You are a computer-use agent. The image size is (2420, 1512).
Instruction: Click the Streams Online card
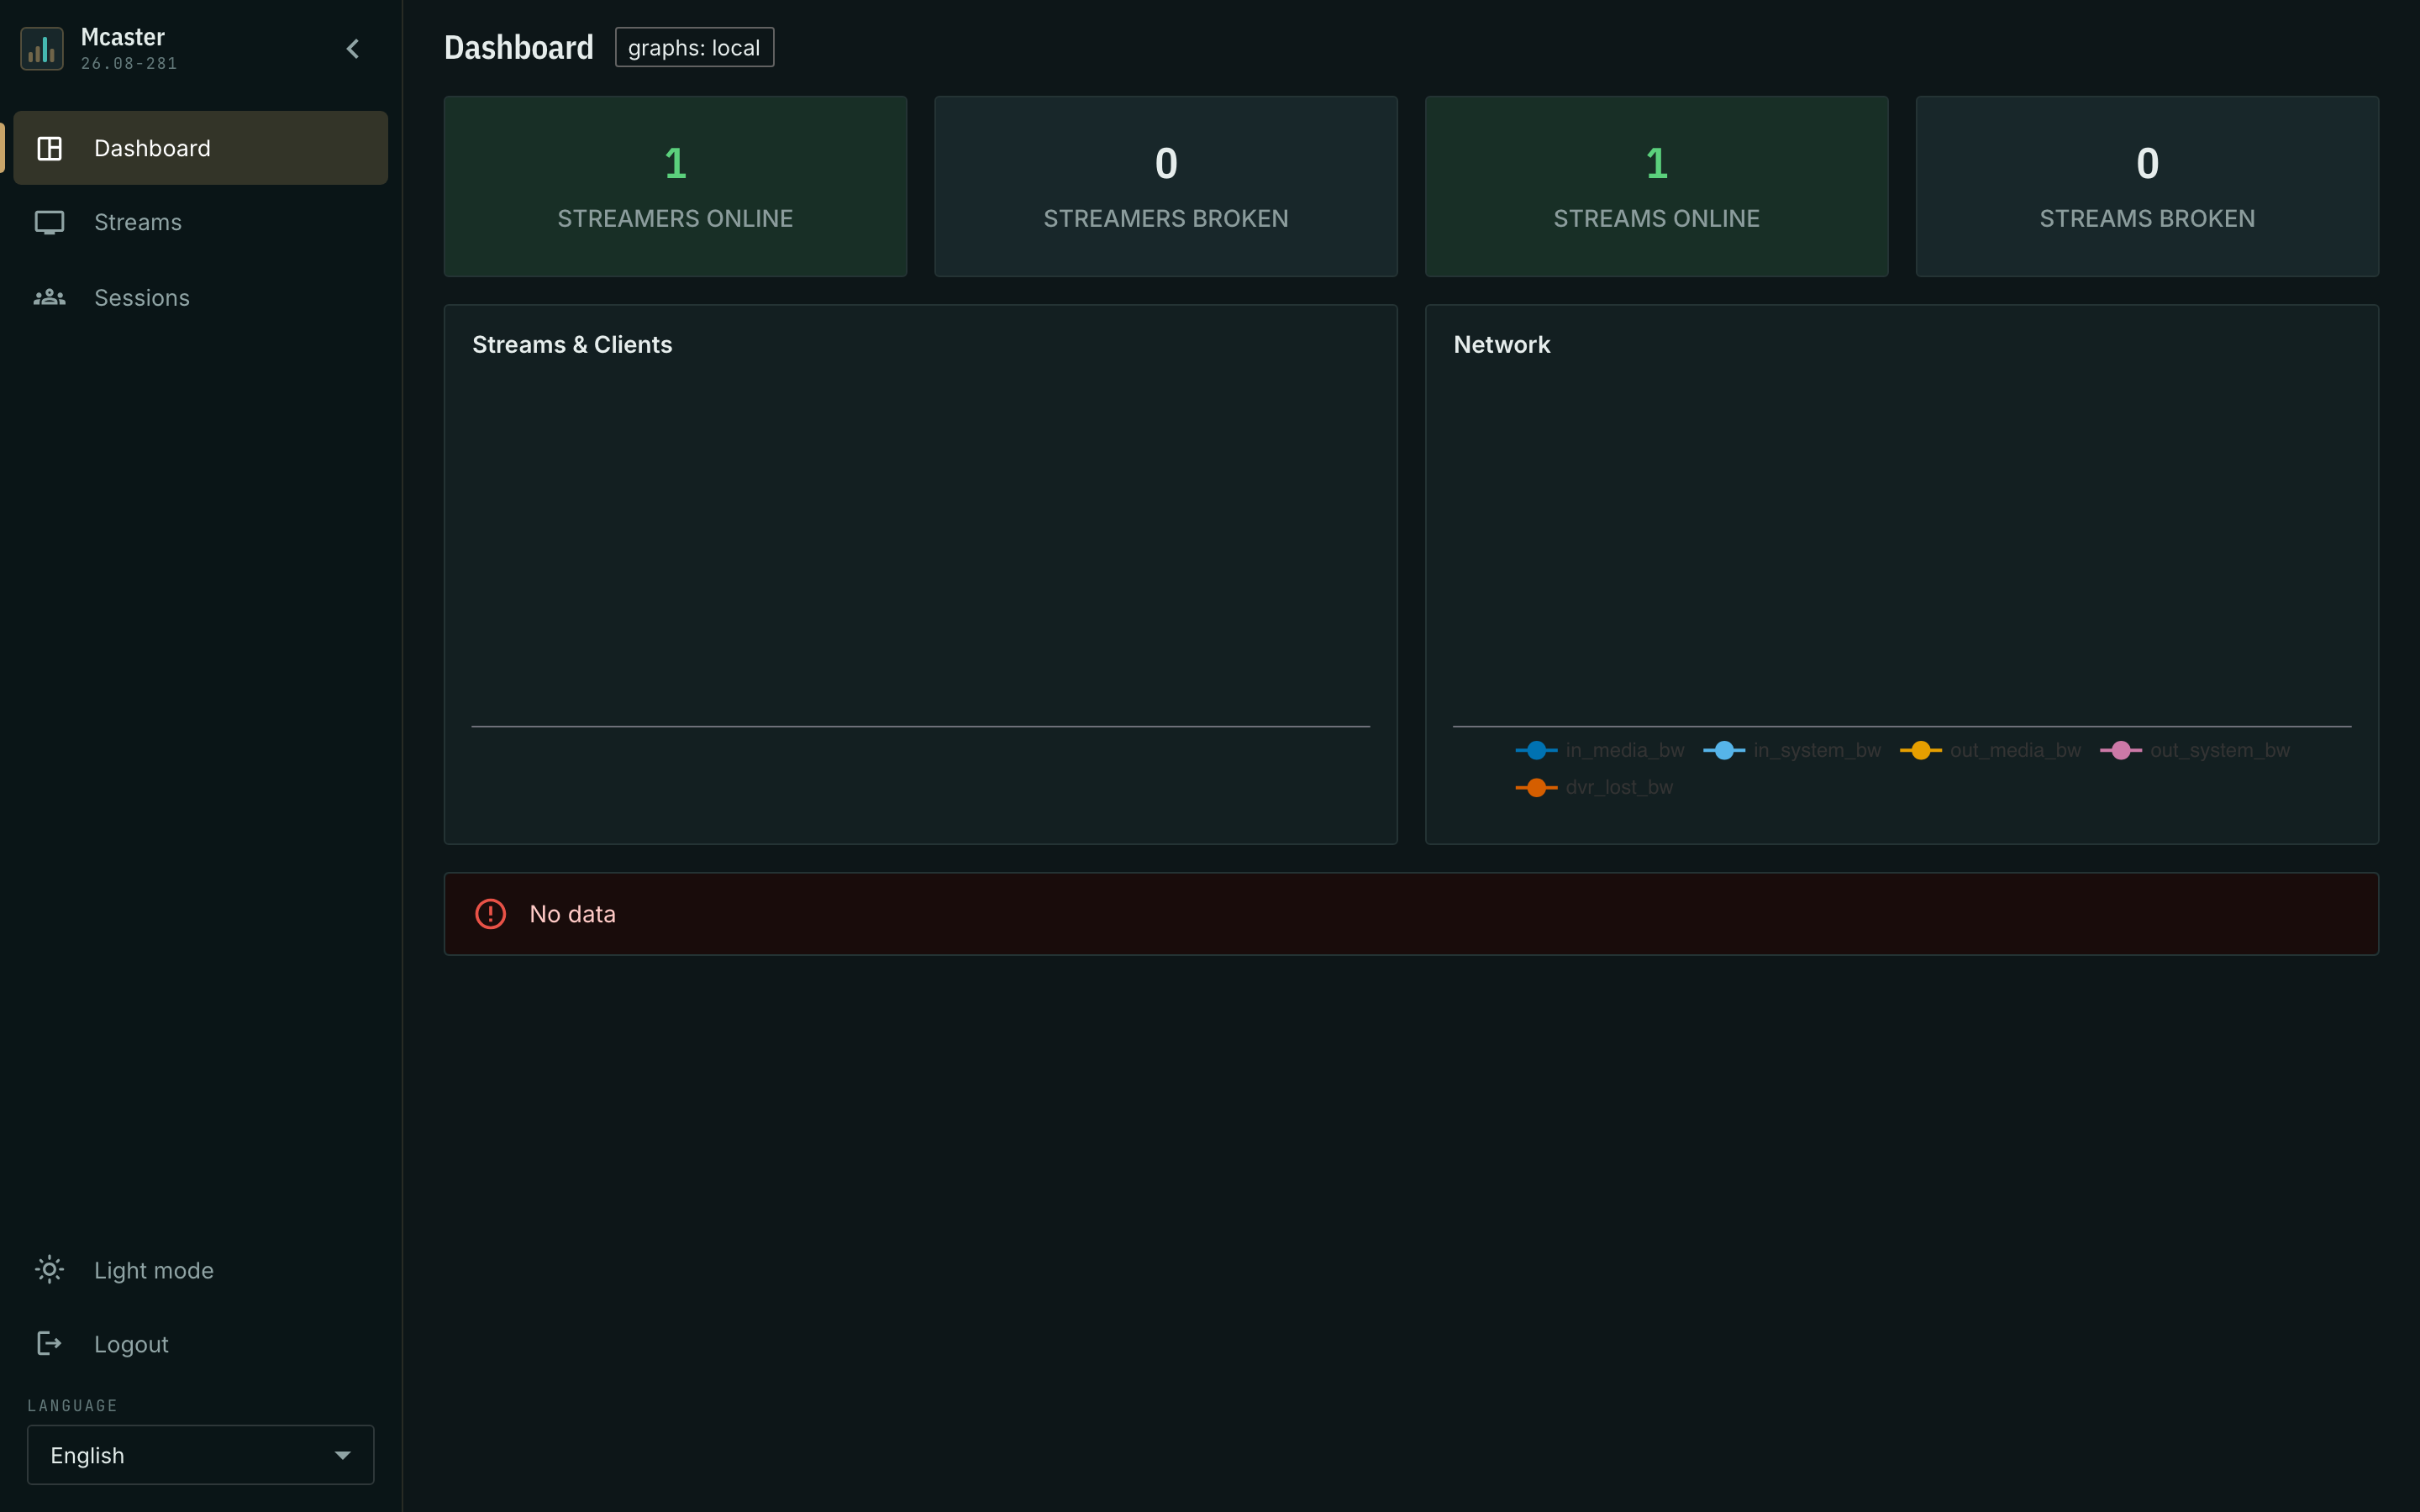(1656, 186)
